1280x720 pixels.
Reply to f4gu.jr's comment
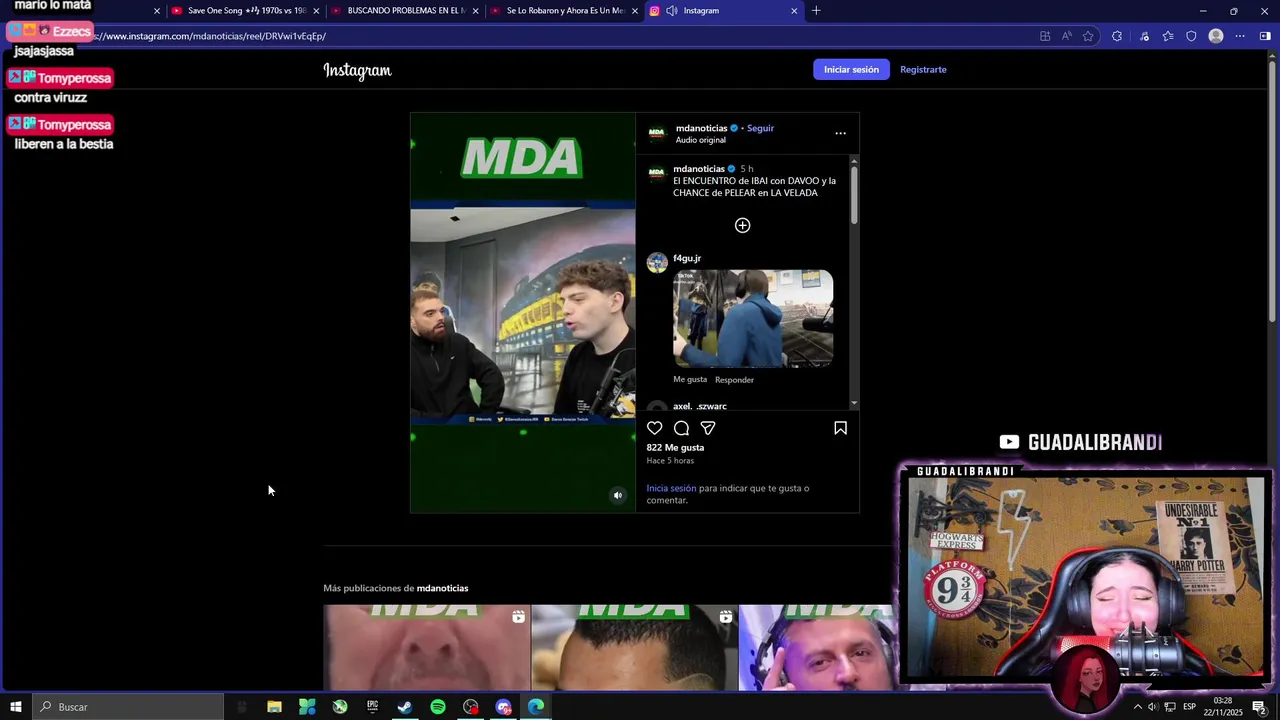pos(734,380)
